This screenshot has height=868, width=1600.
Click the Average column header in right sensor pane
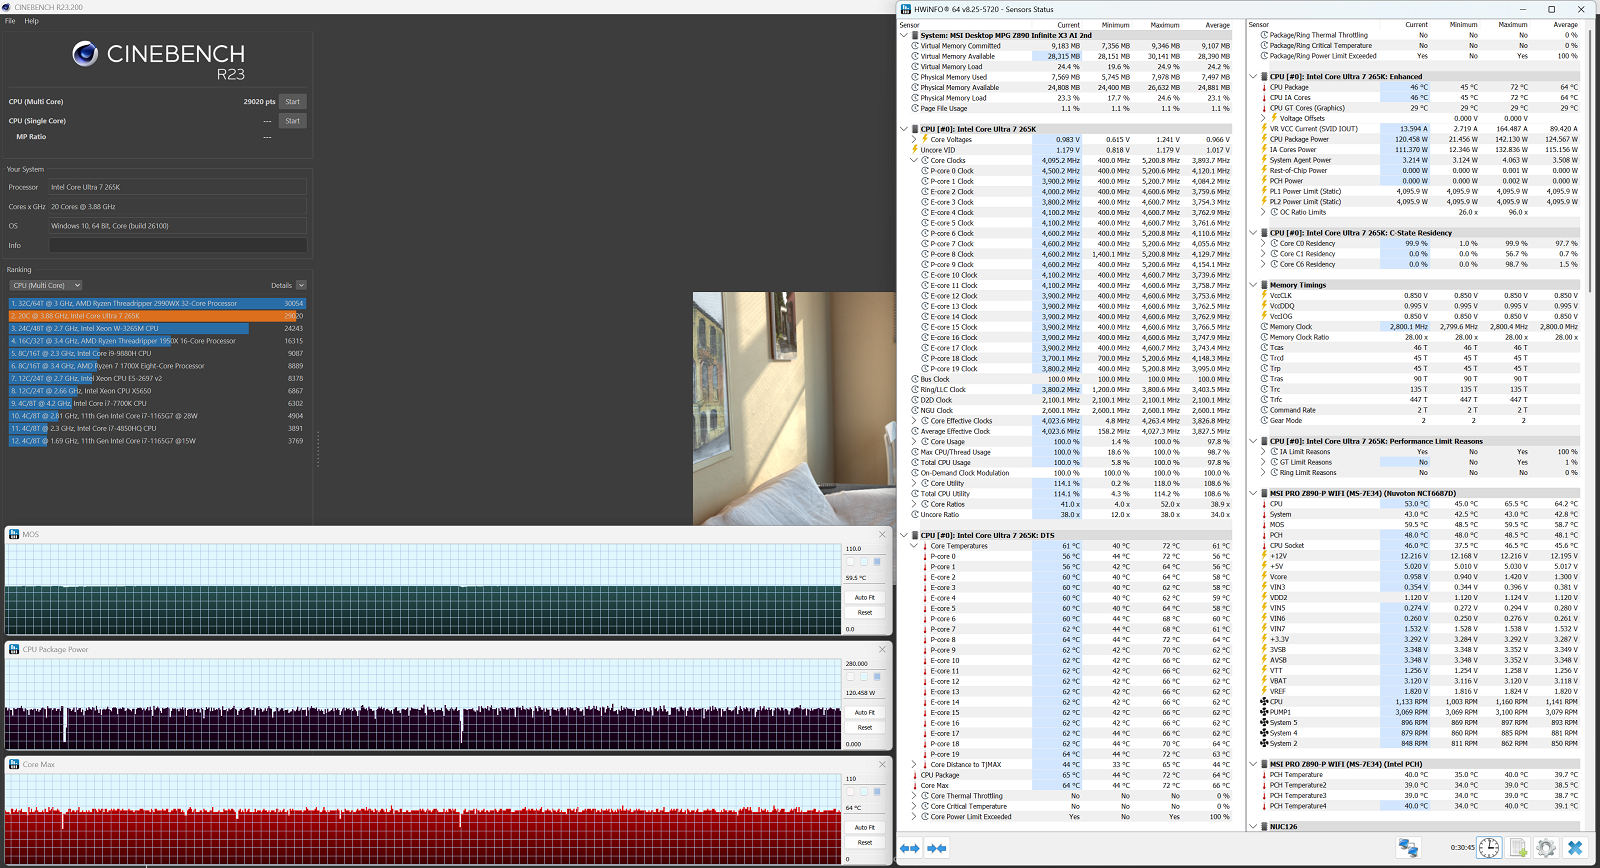pyautogui.click(x=1565, y=25)
